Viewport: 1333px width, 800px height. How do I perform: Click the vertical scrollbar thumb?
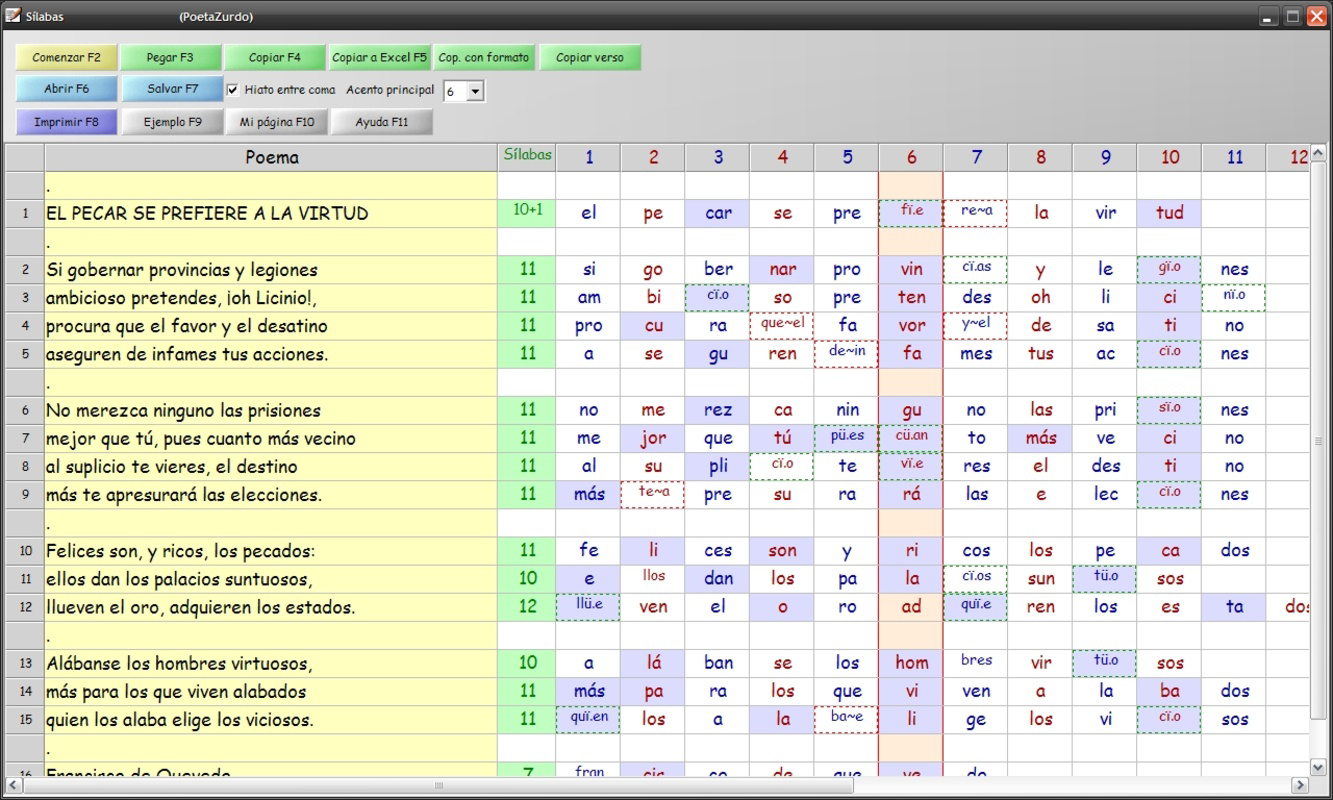[1318, 441]
